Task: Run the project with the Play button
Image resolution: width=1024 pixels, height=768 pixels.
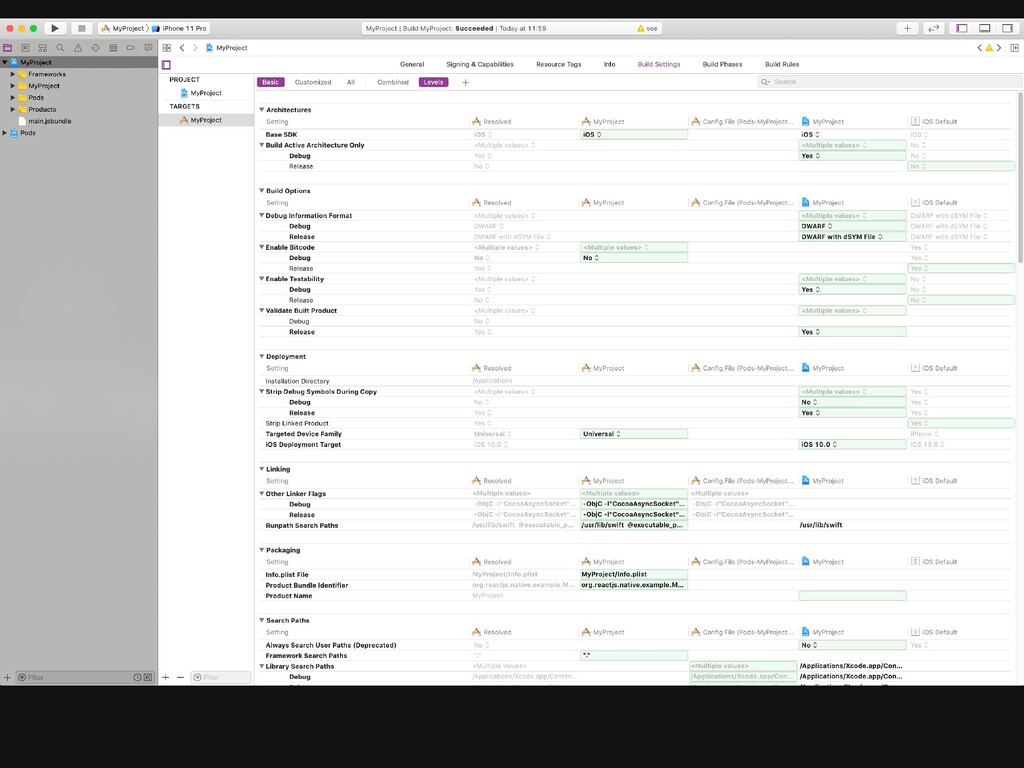Action: tap(55, 28)
